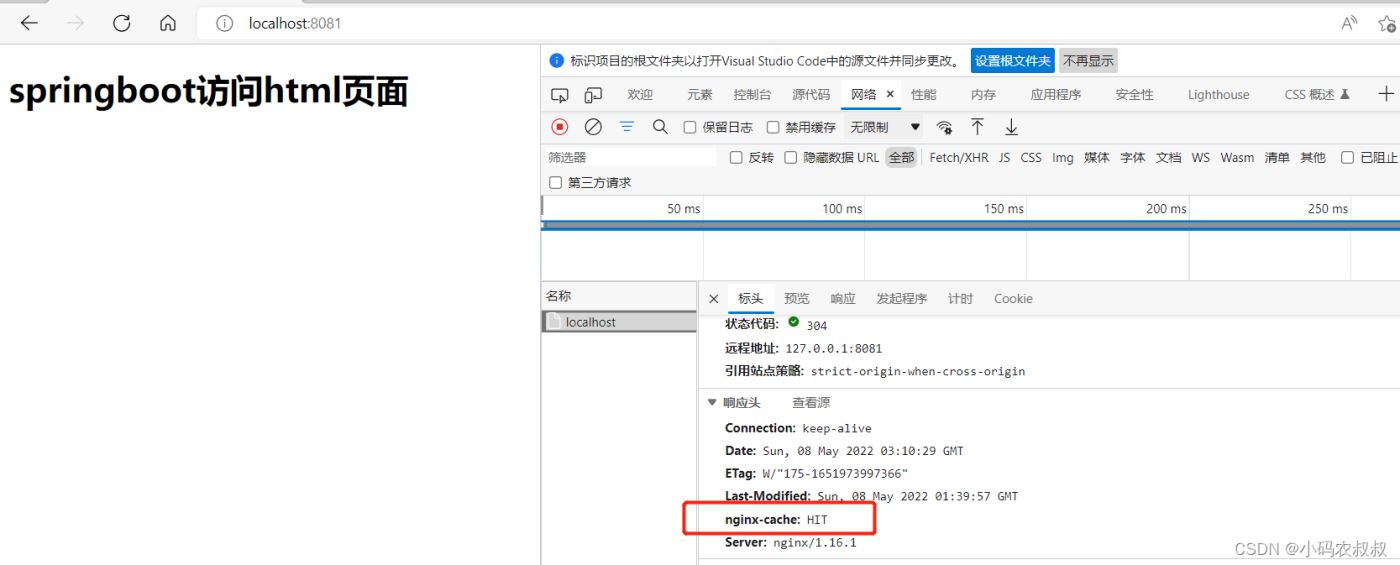Click the import HAR upload arrow icon
This screenshot has height=565, width=1400.
click(x=978, y=127)
